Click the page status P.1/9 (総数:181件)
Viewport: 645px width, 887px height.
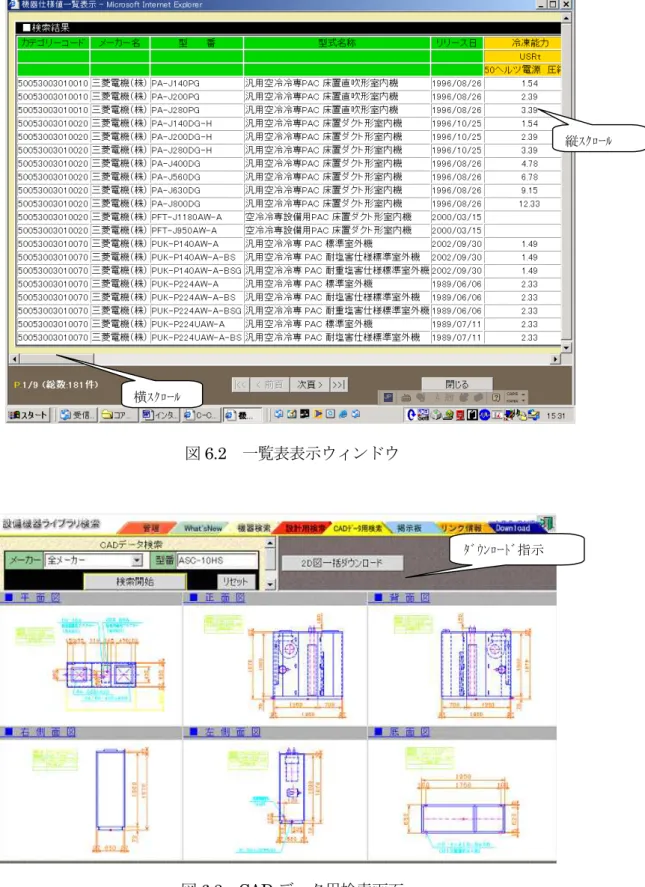pyautogui.click(x=56, y=385)
